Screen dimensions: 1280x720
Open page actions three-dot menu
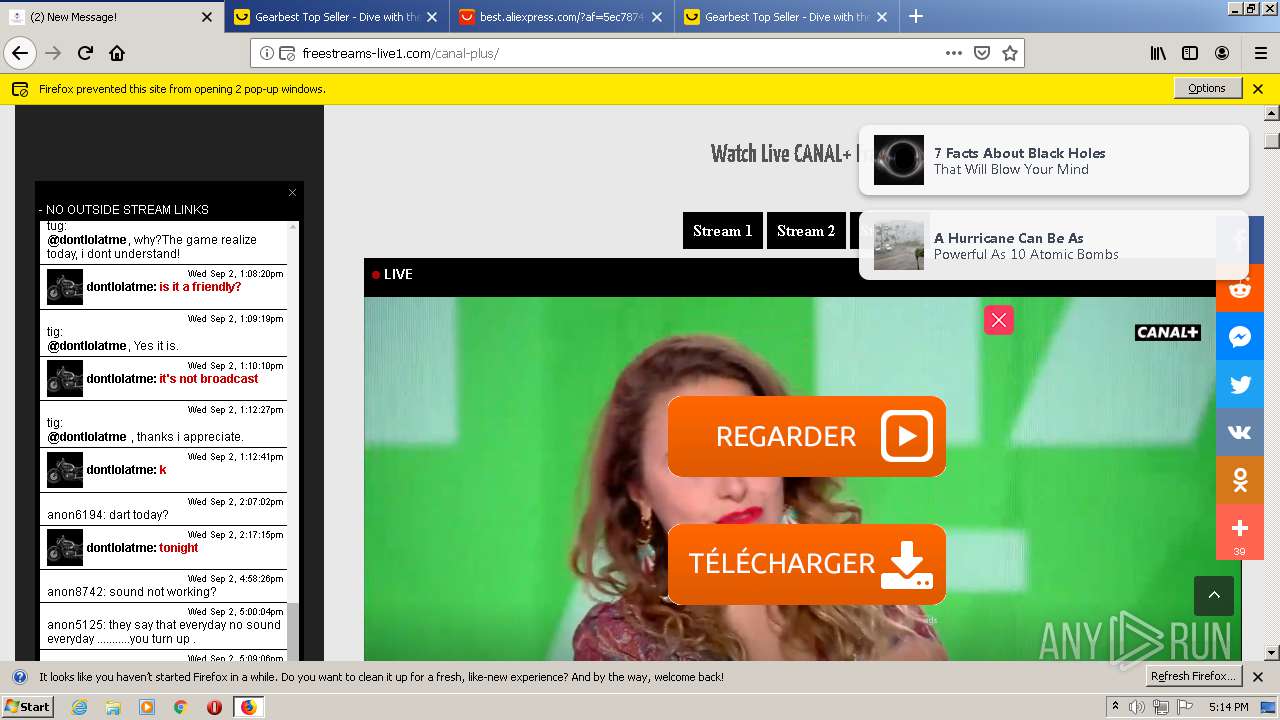tap(954, 53)
